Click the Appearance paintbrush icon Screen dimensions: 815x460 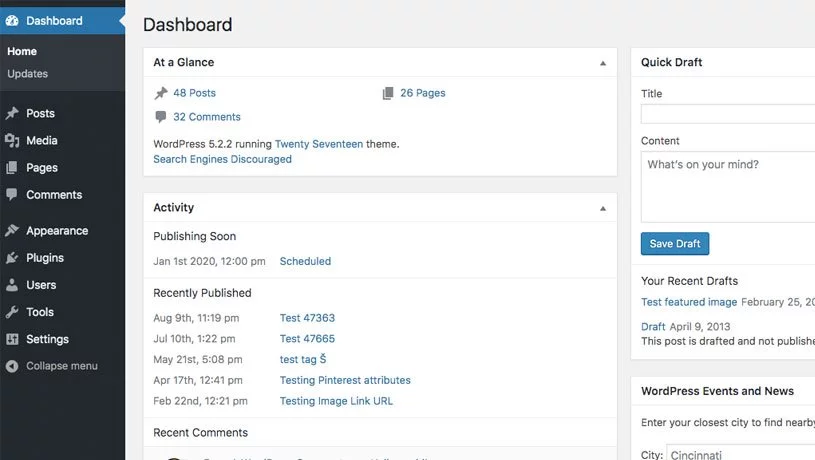coord(12,231)
